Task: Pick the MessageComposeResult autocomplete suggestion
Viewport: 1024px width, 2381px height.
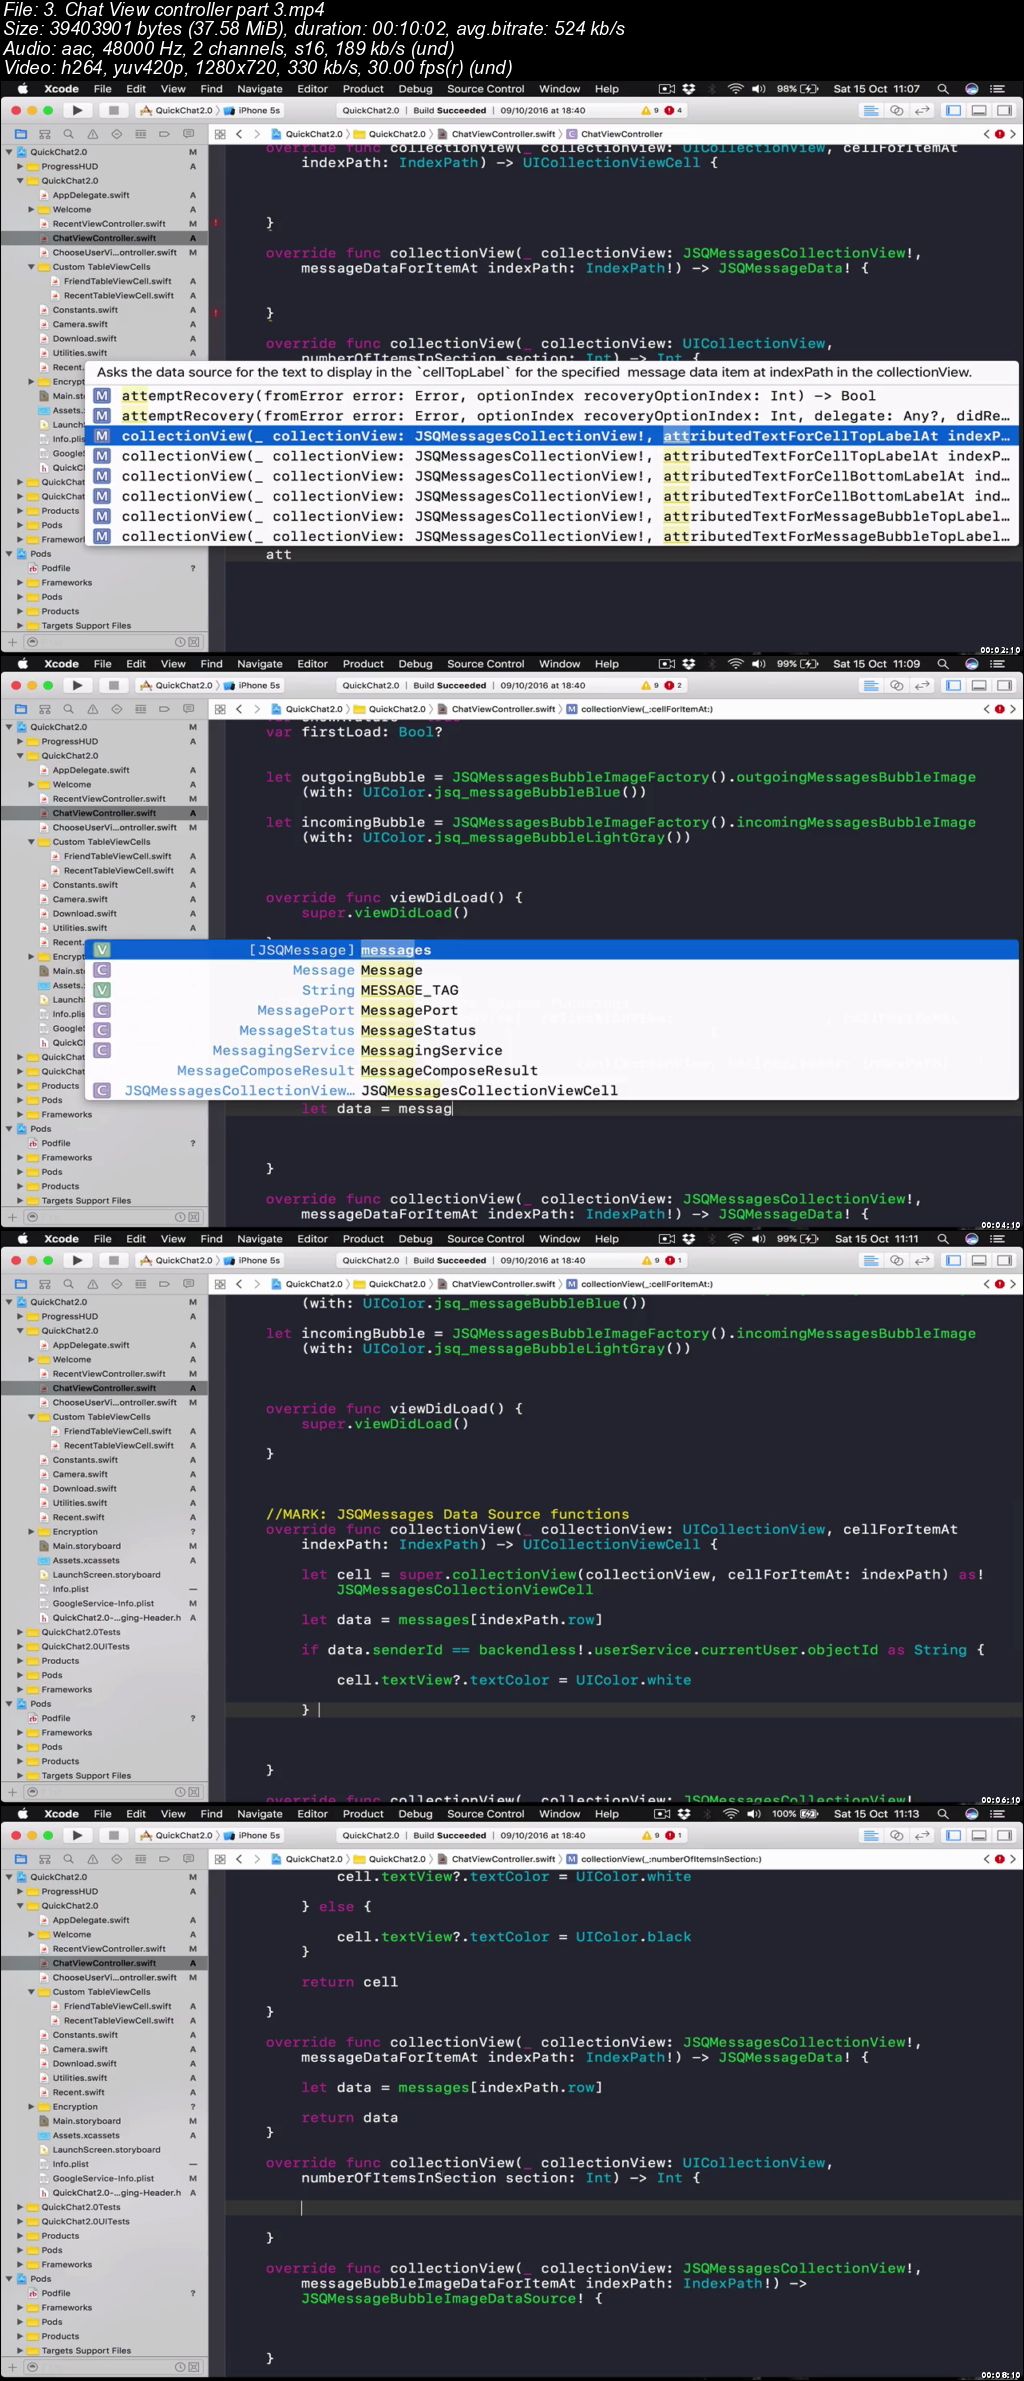Action: click(552, 1070)
